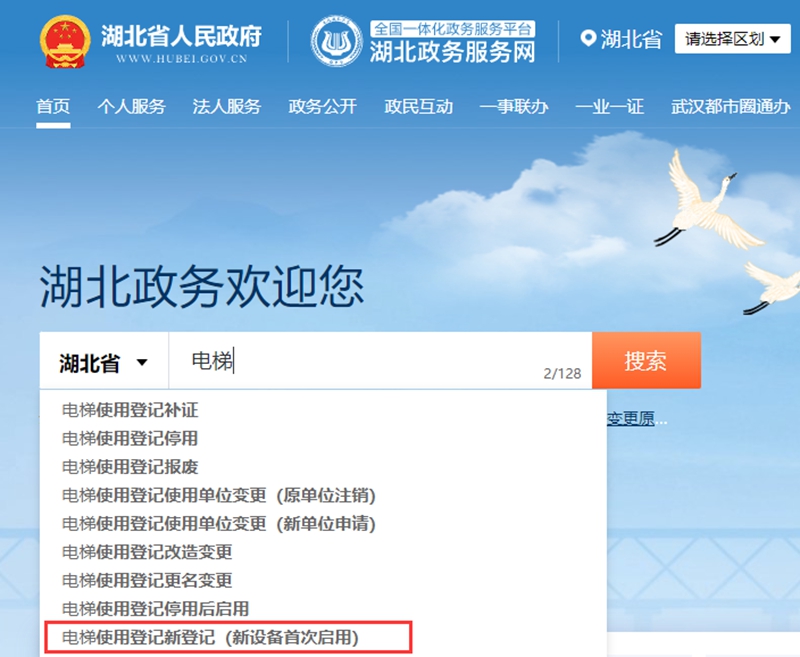800x657 pixels.
Task: Go to the 首页 tab
Action: pos(53,107)
